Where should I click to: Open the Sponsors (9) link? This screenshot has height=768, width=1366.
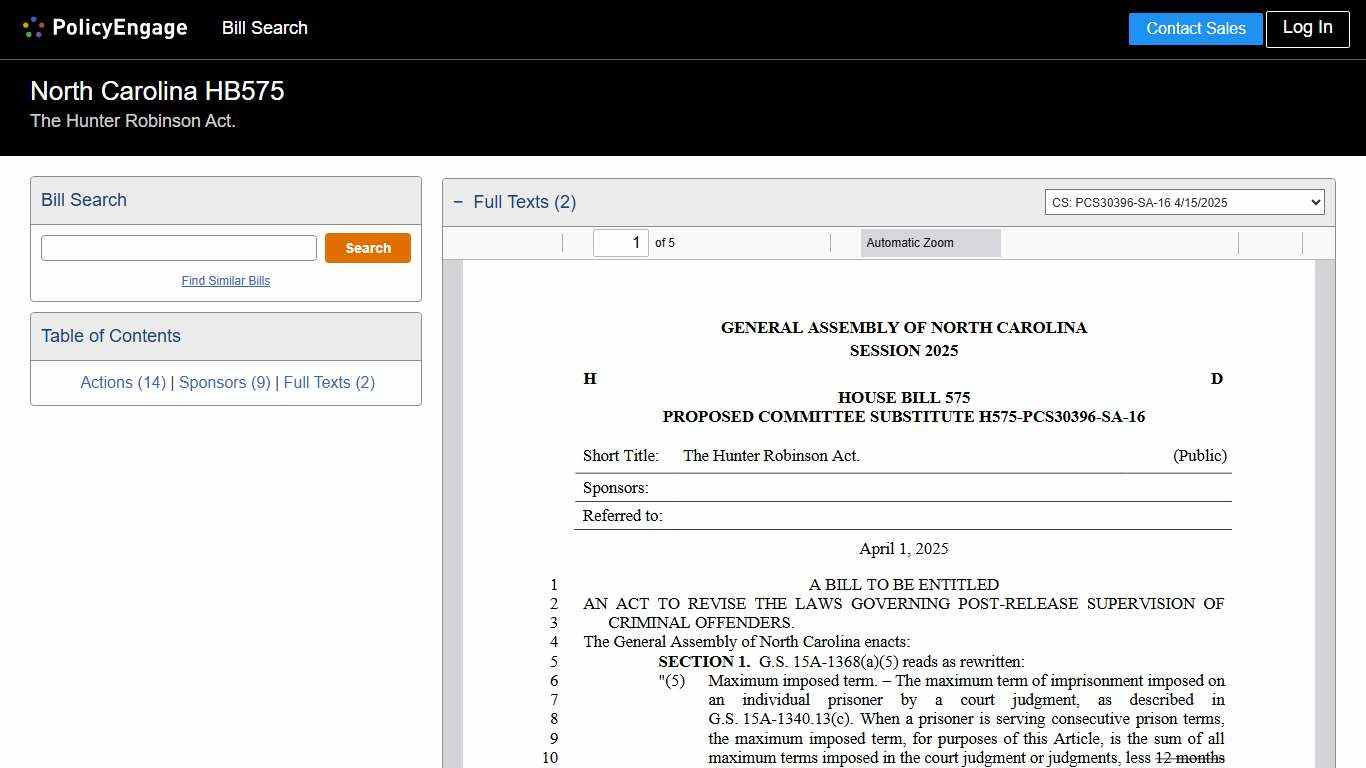tap(224, 382)
